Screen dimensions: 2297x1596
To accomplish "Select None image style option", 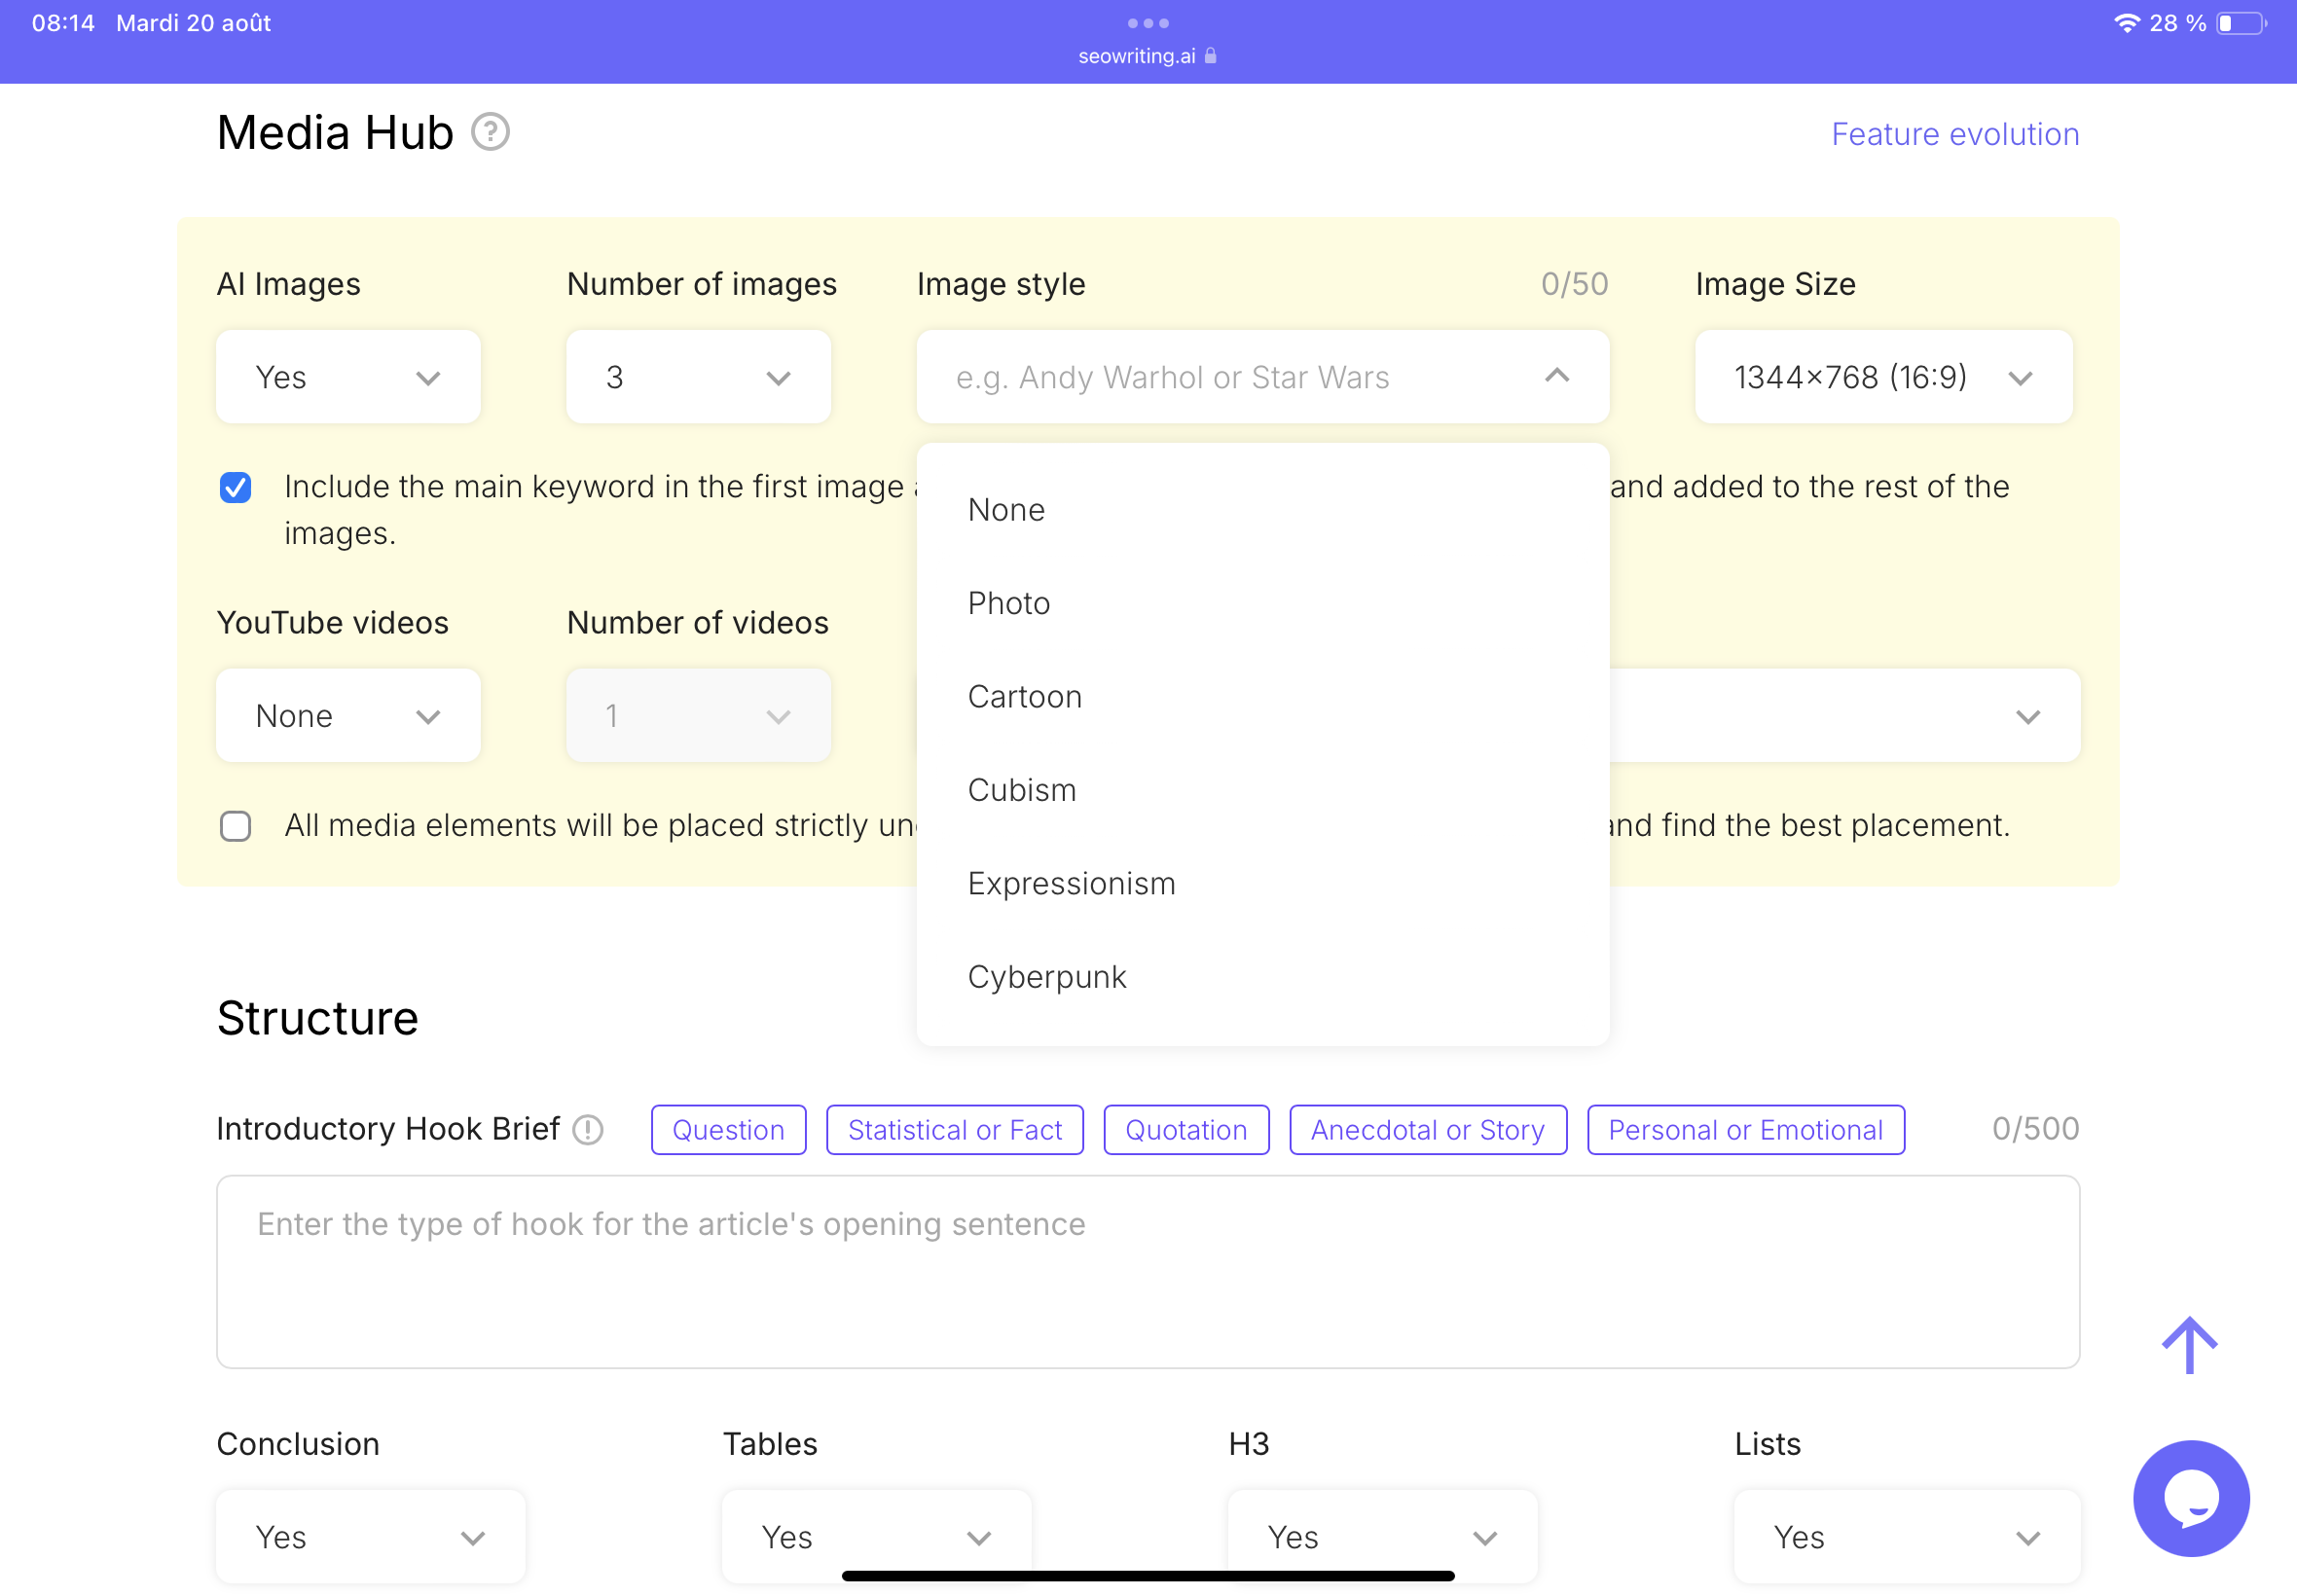I will click(1262, 510).
